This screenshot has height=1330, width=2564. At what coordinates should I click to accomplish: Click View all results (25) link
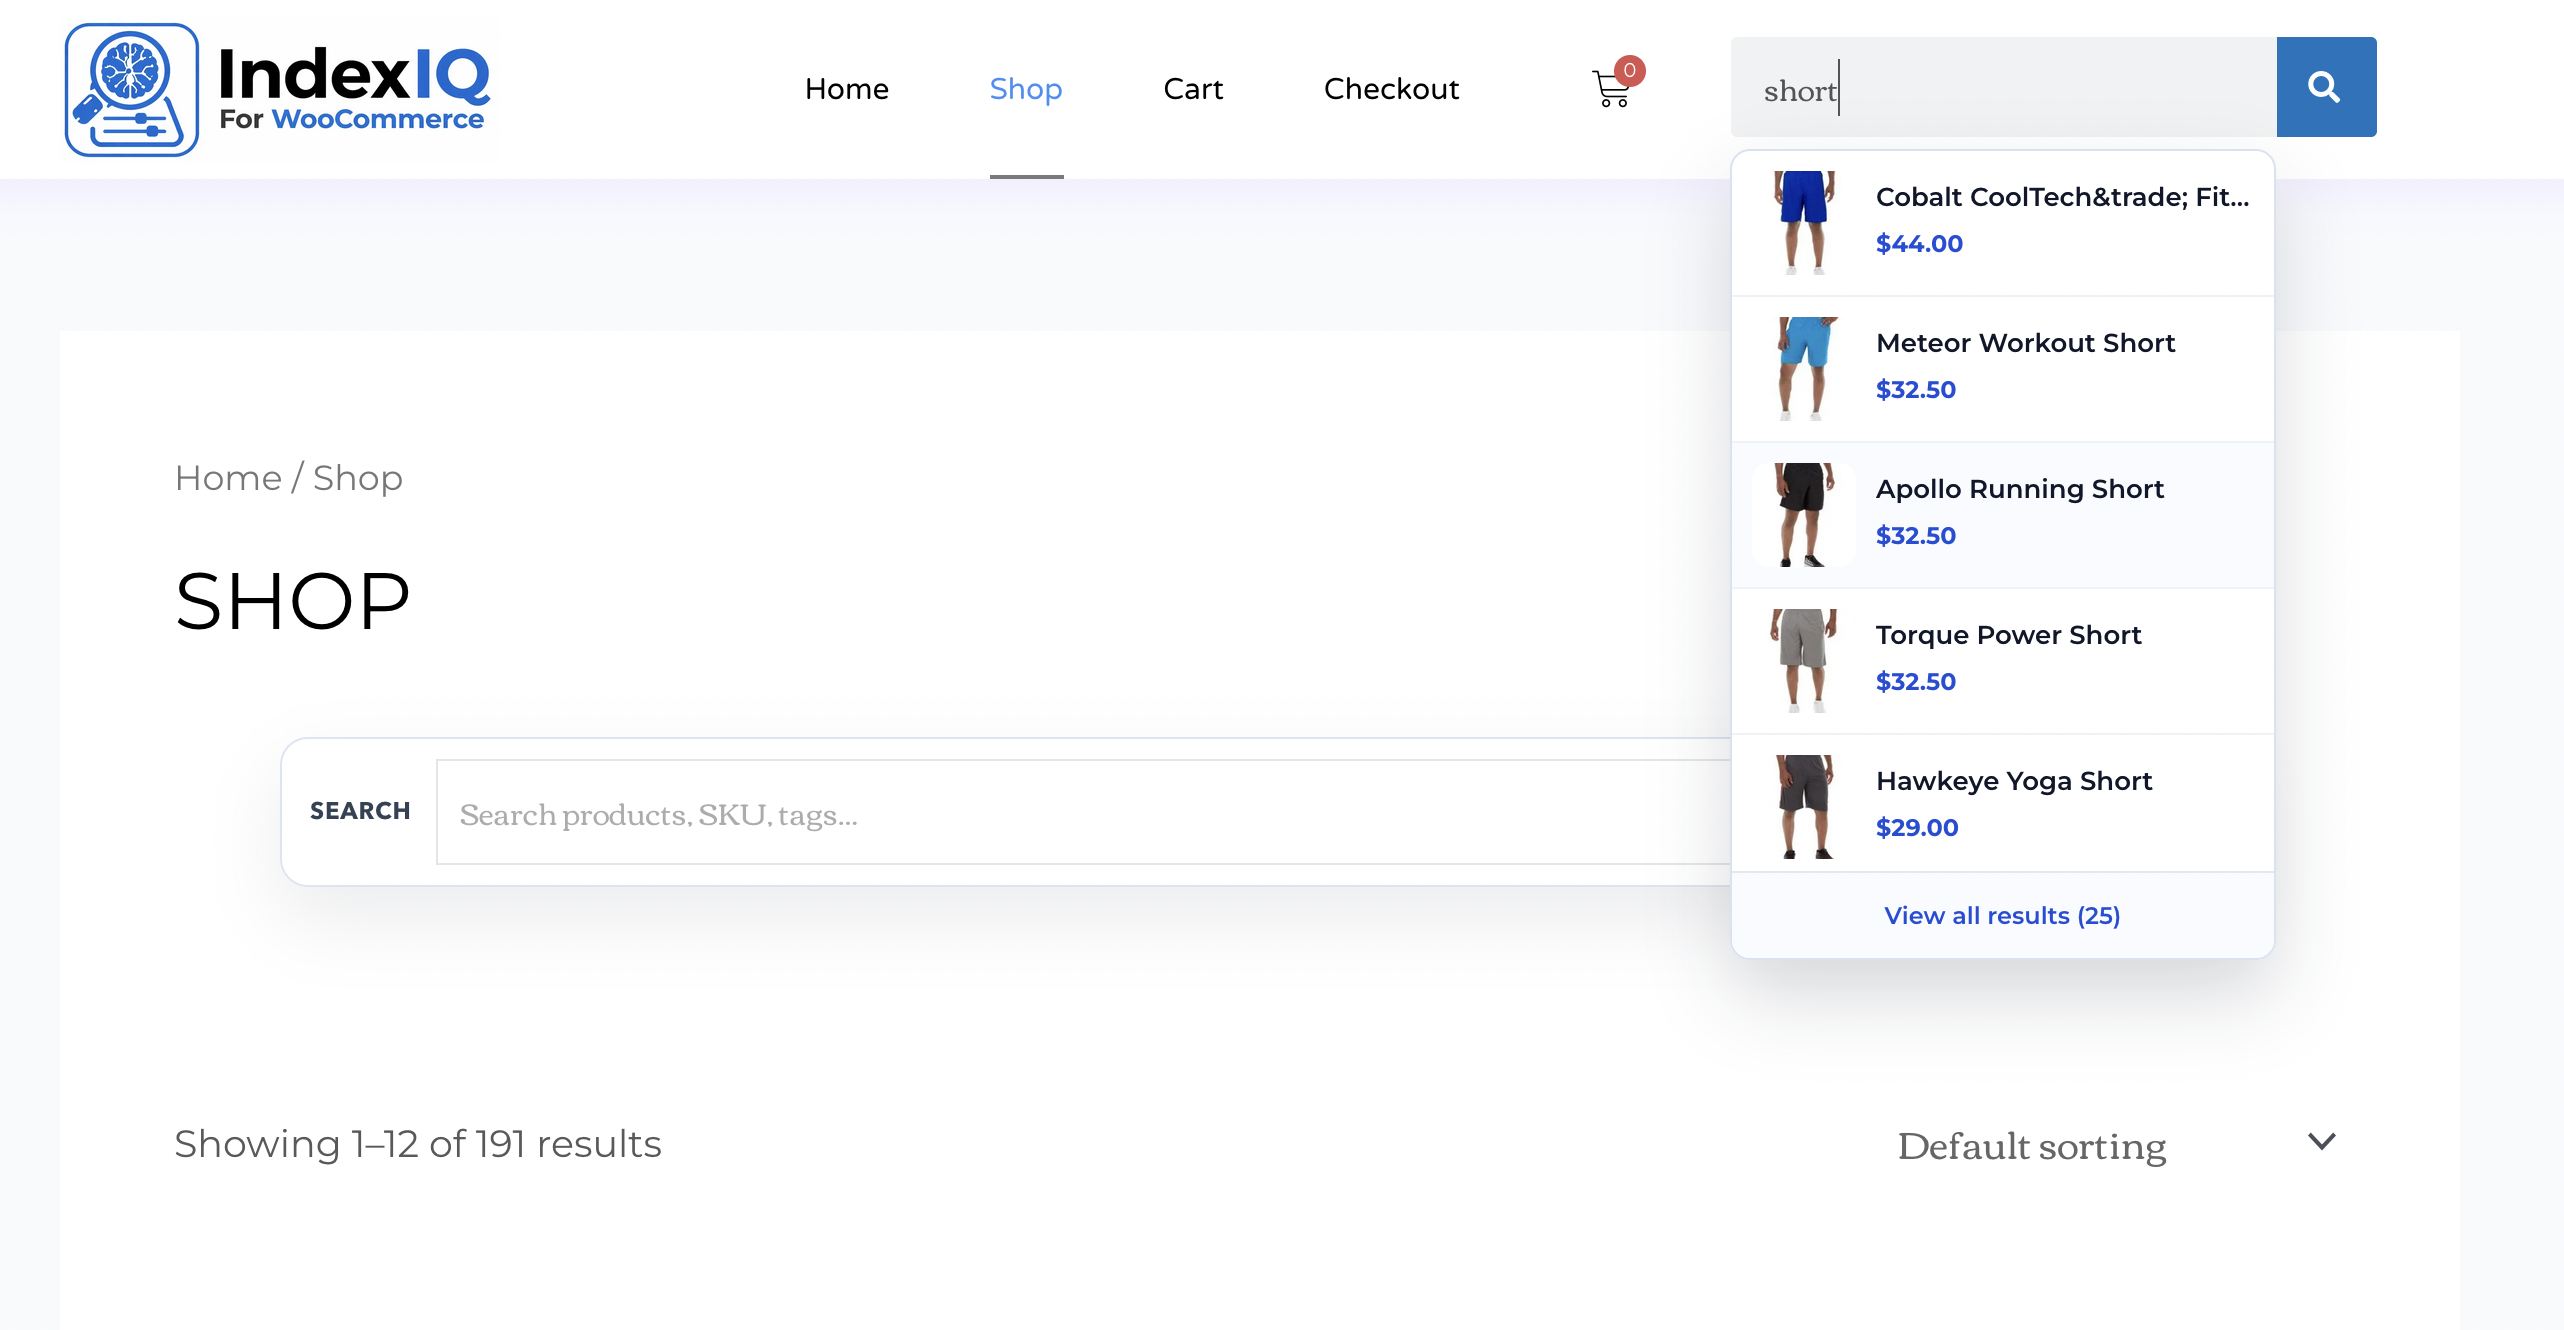point(2001,915)
